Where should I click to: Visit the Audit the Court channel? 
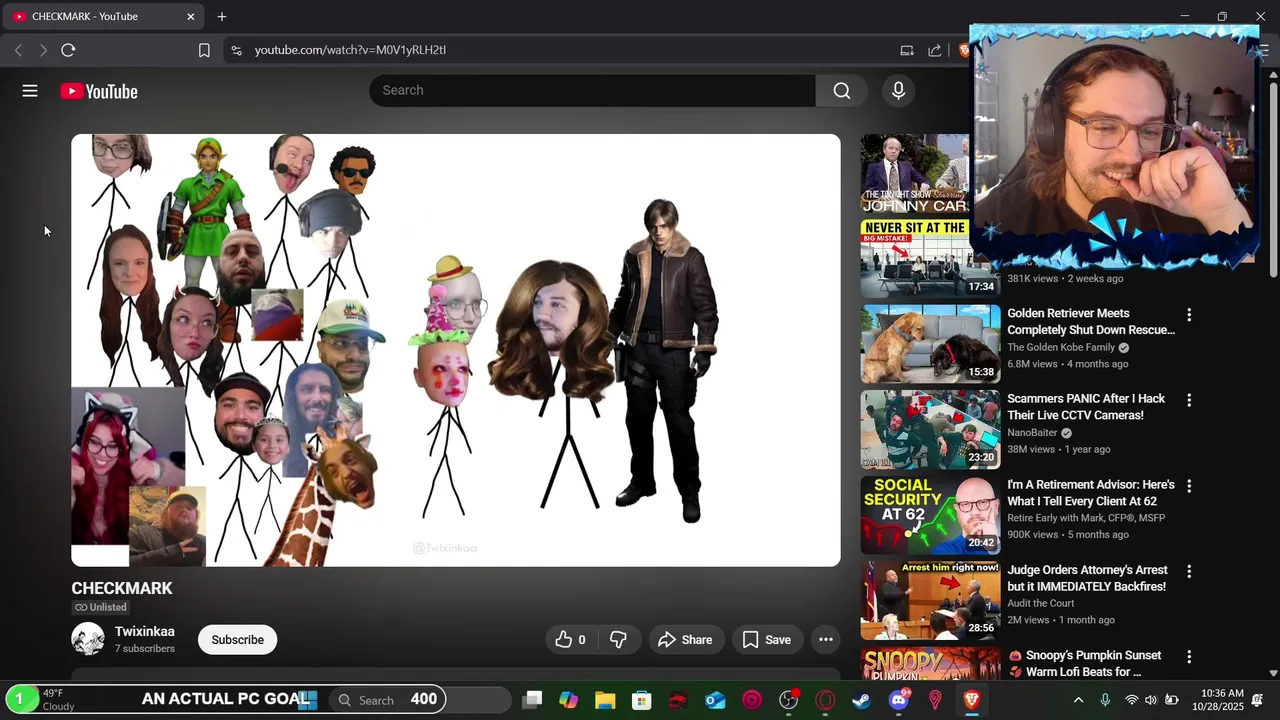[1041, 603]
